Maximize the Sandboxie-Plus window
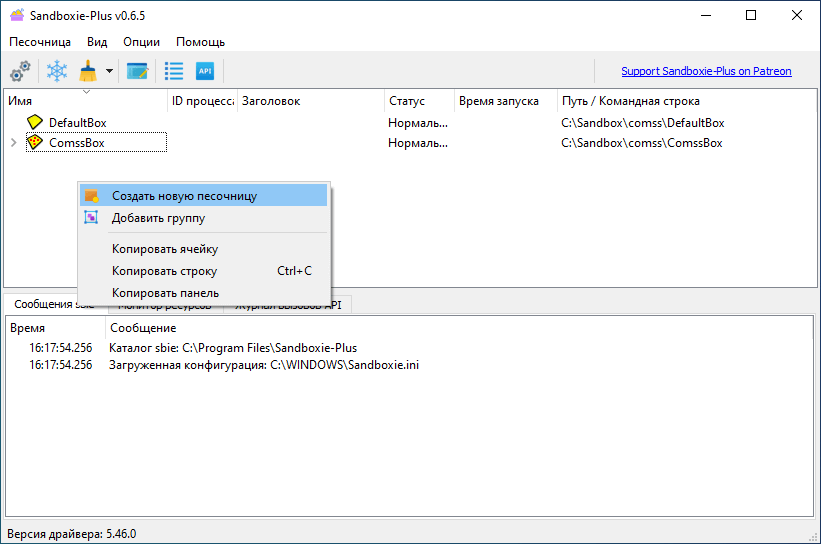821x544 pixels. [751, 15]
